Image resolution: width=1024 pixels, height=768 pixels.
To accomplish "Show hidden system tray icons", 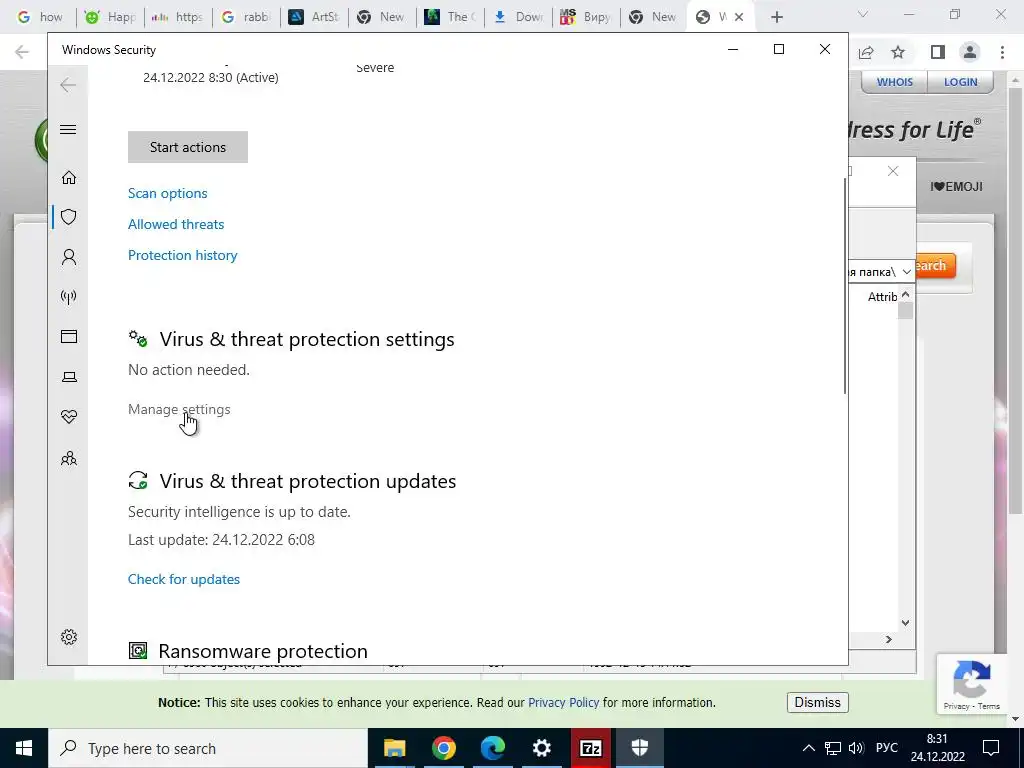I will 808,748.
